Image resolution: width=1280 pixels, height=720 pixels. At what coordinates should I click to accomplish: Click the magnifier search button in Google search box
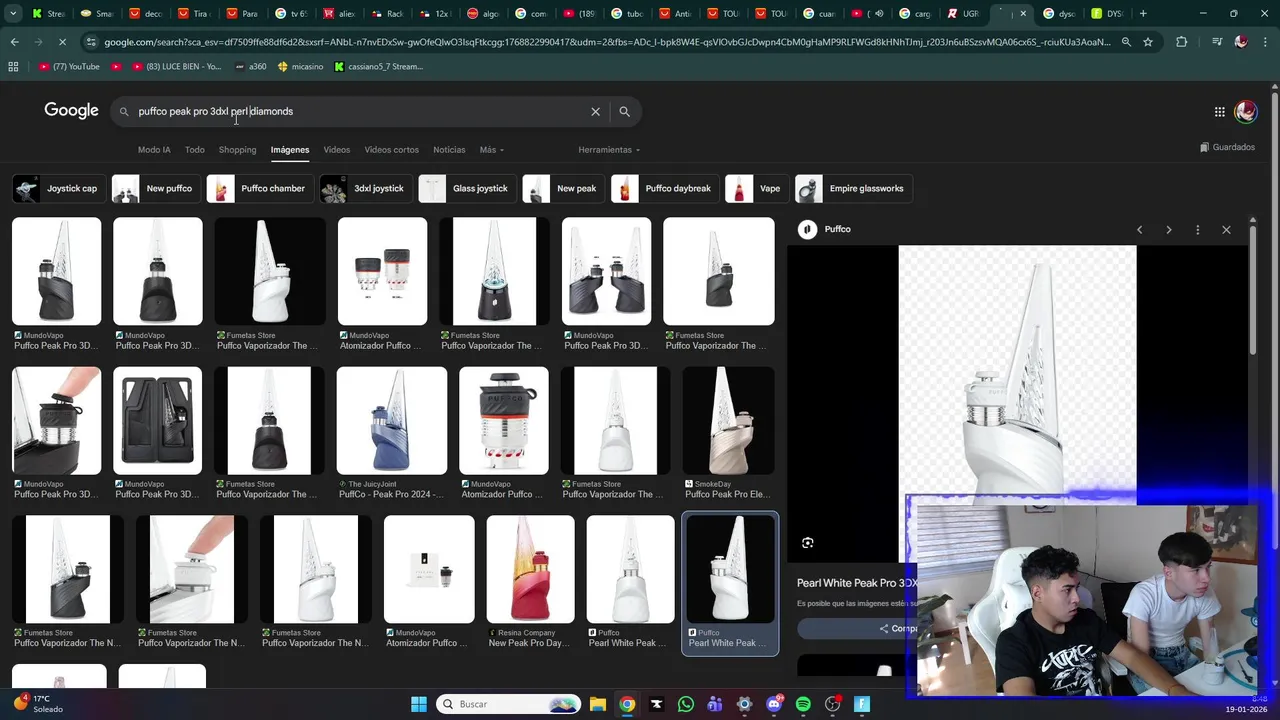click(x=624, y=111)
